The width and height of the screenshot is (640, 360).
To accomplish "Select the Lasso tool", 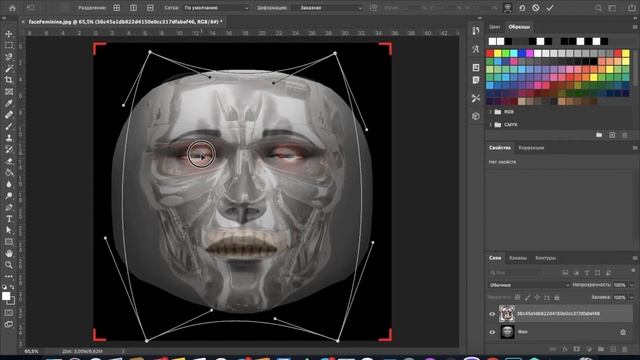I will coord(9,57).
